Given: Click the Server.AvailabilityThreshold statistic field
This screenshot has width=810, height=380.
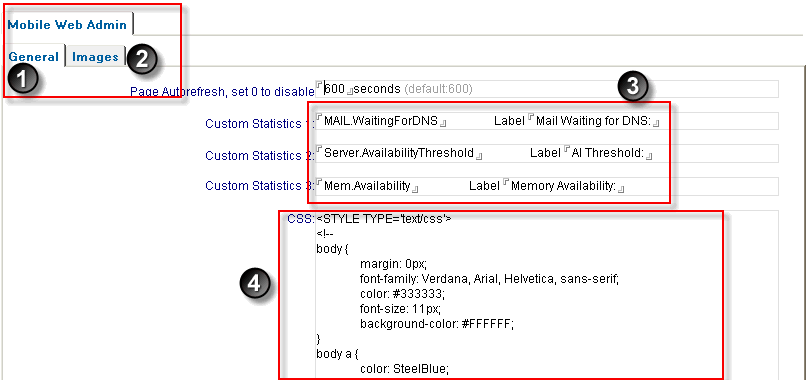Looking at the screenshot, I should pyautogui.click(x=399, y=153).
